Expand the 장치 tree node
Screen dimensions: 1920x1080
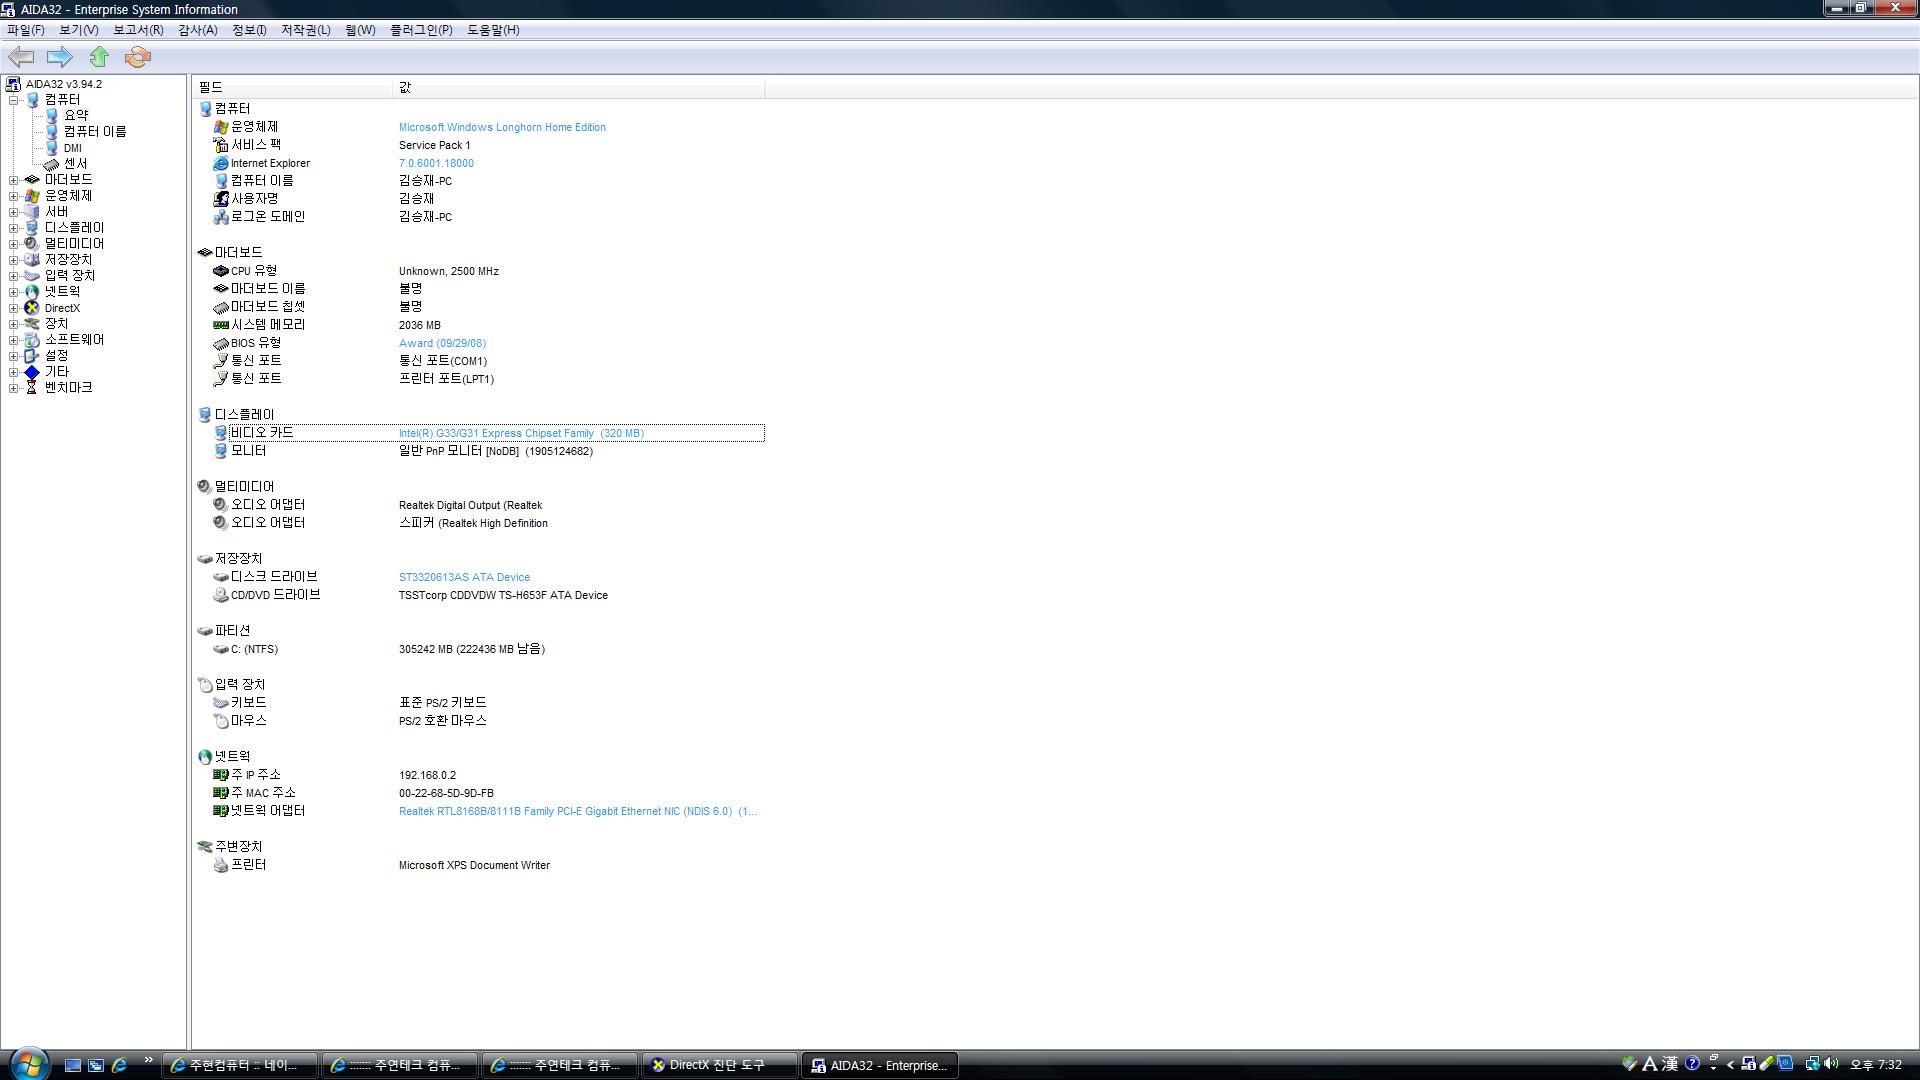tap(13, 324)
